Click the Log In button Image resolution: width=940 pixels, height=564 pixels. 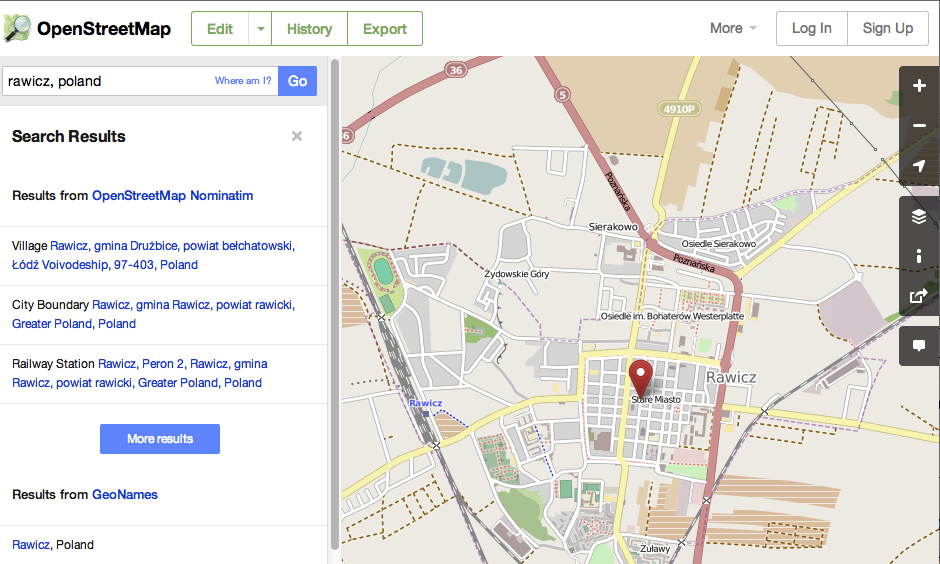click(812, 28)
